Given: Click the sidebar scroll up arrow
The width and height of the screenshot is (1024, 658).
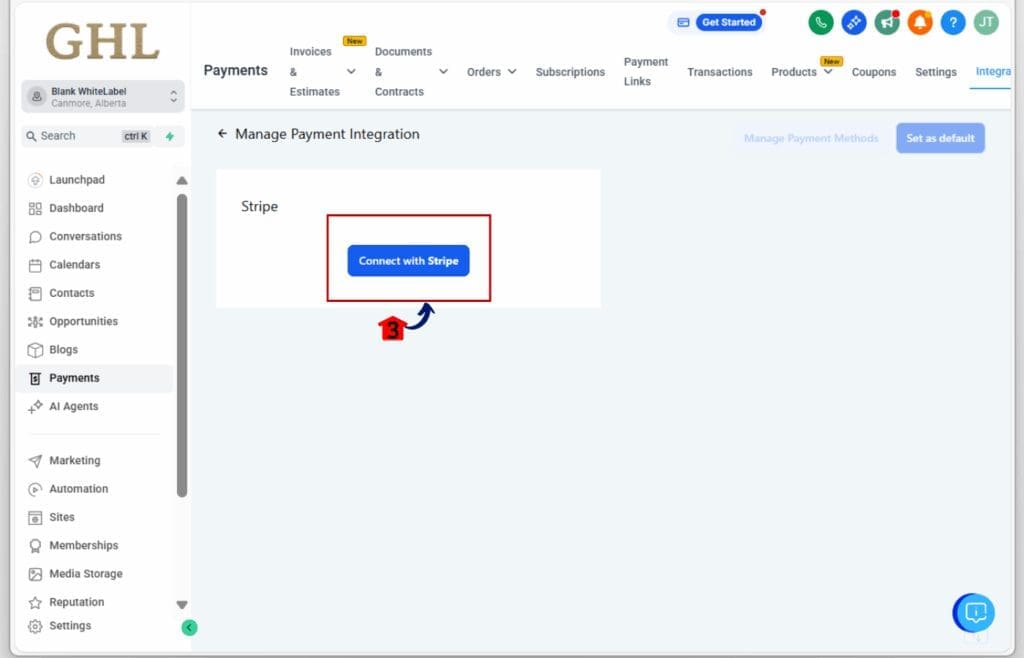Looking at the screenshot, I should (182, 180).
